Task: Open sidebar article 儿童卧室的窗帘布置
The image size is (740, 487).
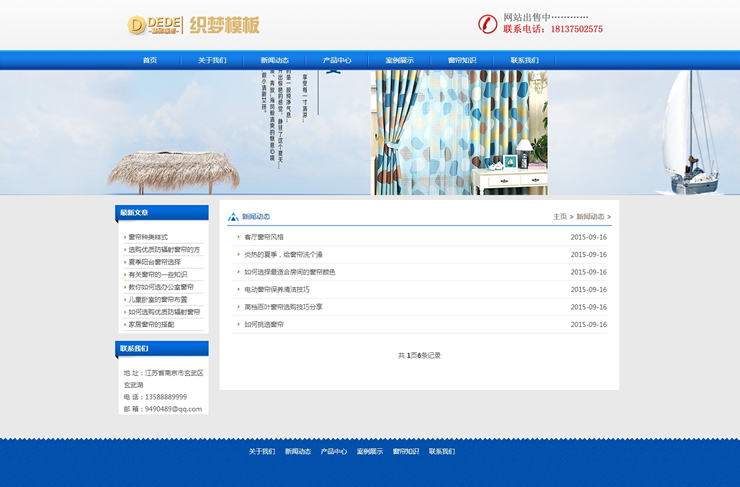Action: coord(157,299)
